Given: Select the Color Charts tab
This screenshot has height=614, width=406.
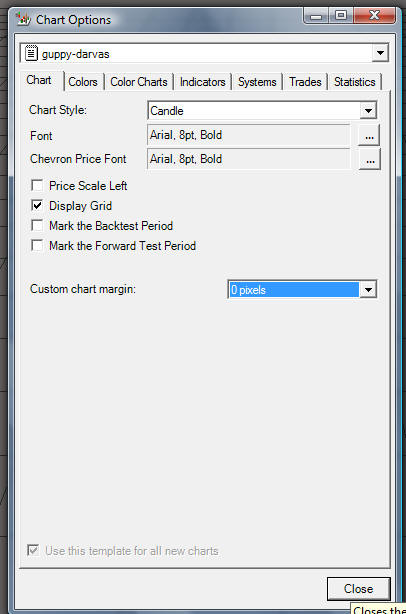Looking at the screenshot, I should tap(139, 82).
